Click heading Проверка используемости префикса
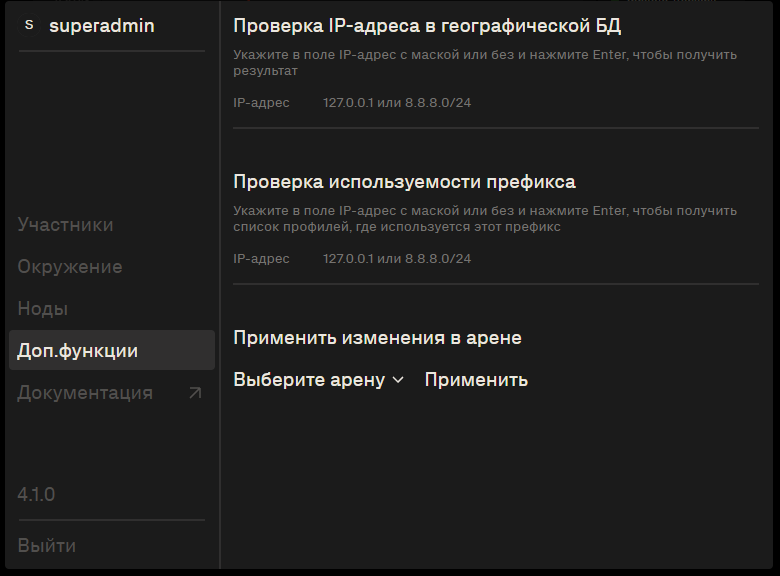780x576 pixels. (x=404, y=182)
